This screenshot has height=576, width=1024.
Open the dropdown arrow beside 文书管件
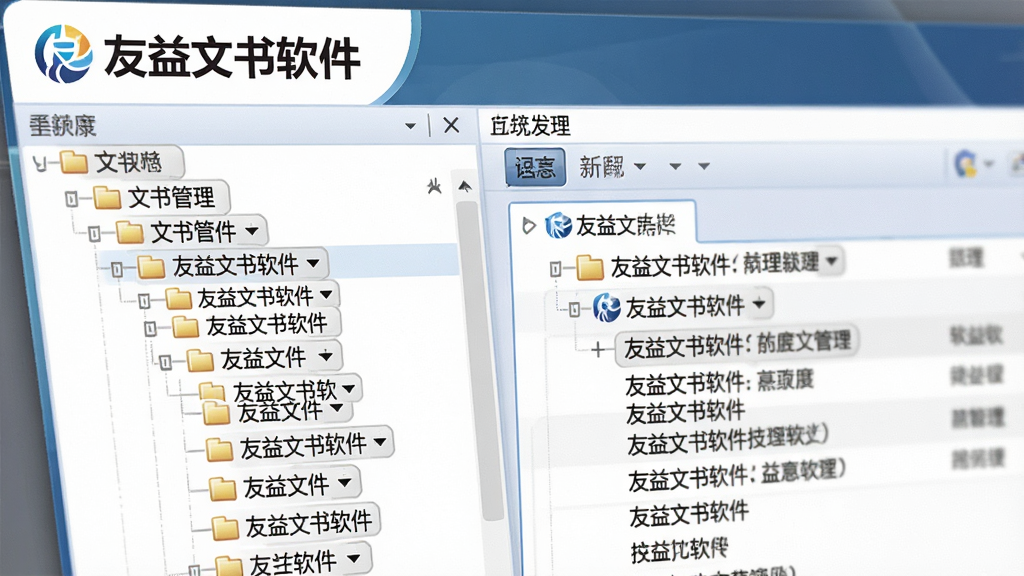coord(251,231)
